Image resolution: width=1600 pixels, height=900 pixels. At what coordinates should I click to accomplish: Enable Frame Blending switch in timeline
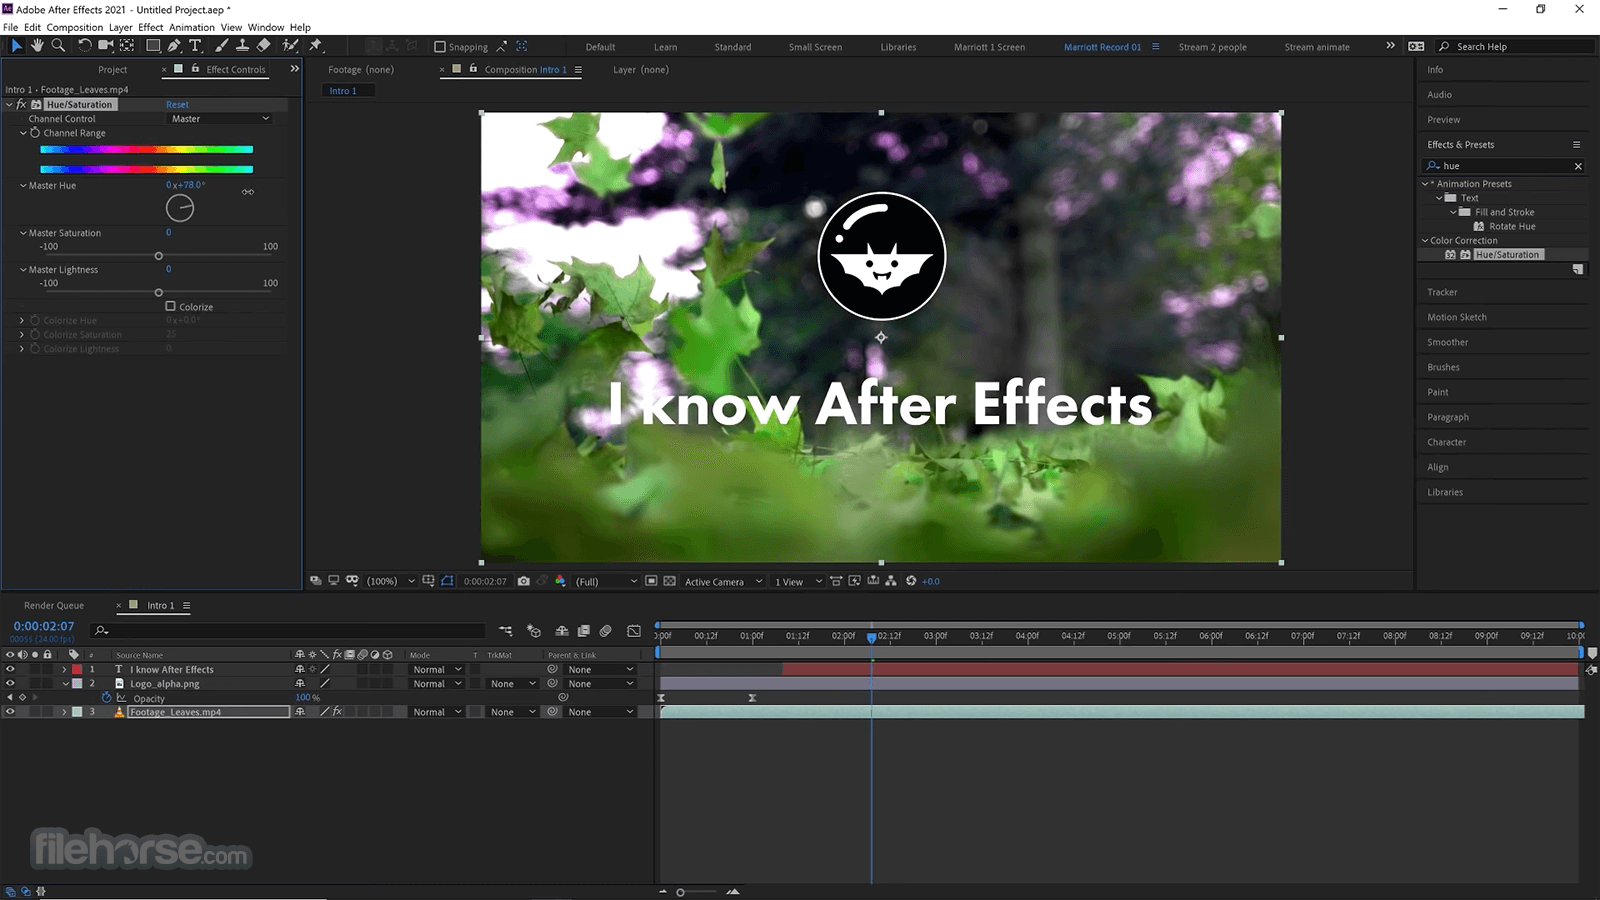coord(584,631)
